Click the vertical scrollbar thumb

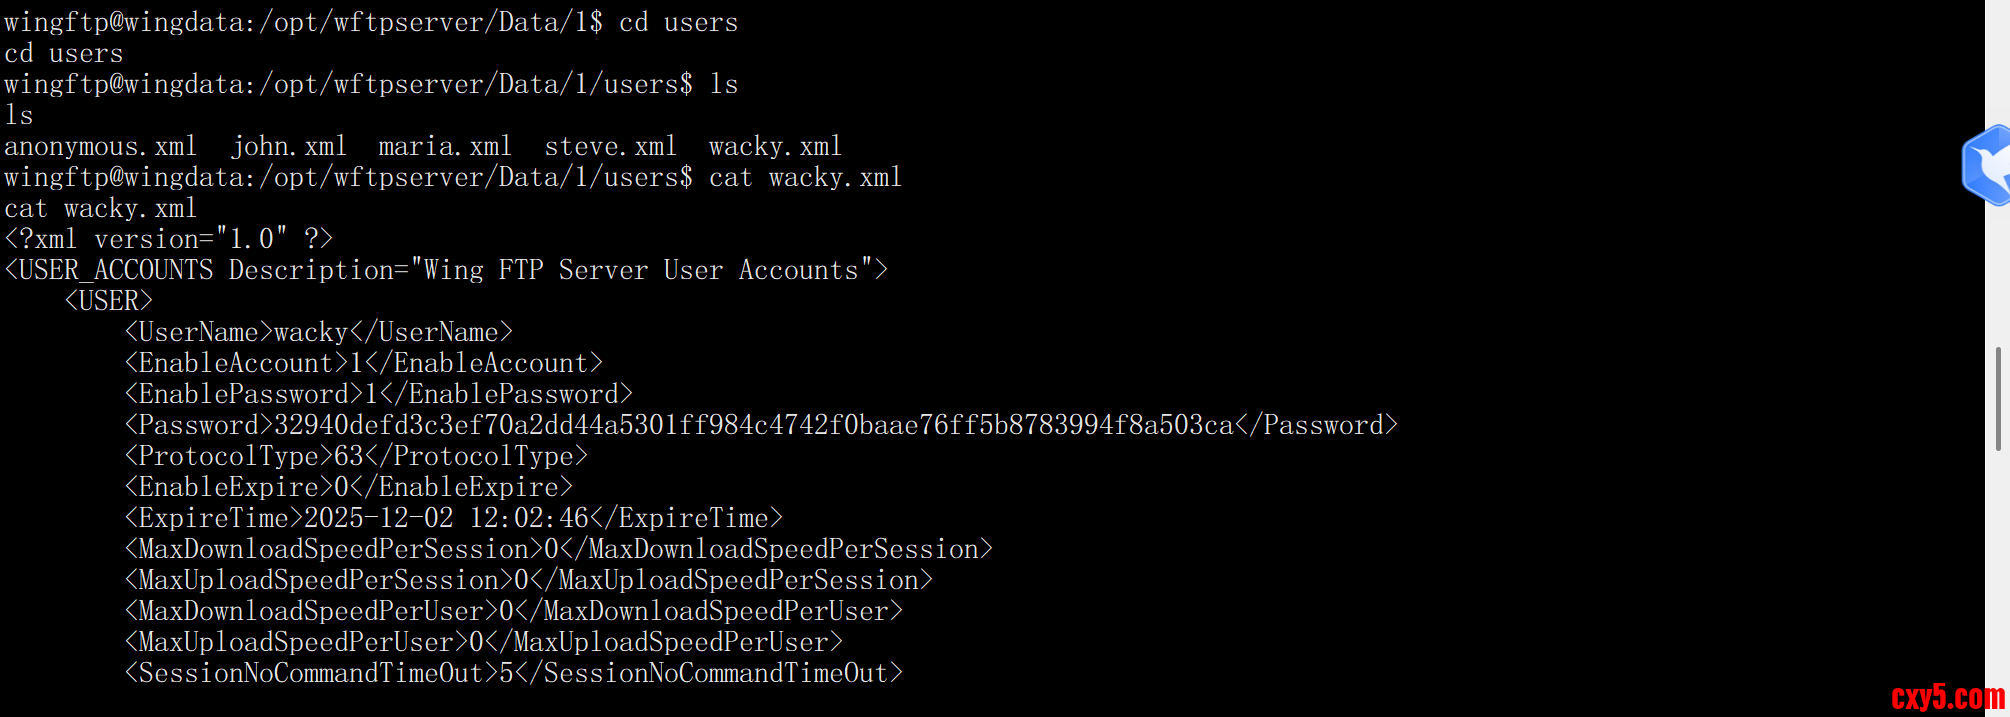[x=1997, y=399]
